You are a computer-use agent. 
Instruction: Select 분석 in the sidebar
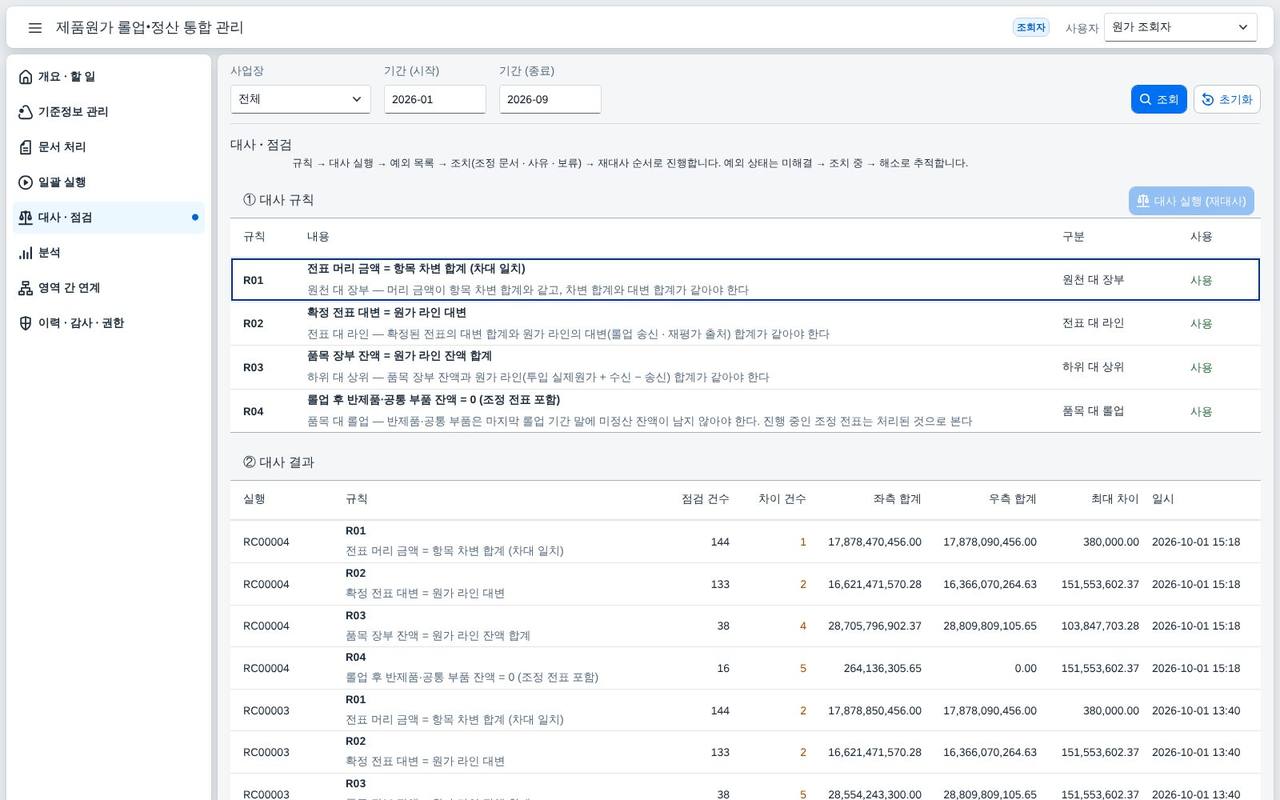tap(109, 253)
